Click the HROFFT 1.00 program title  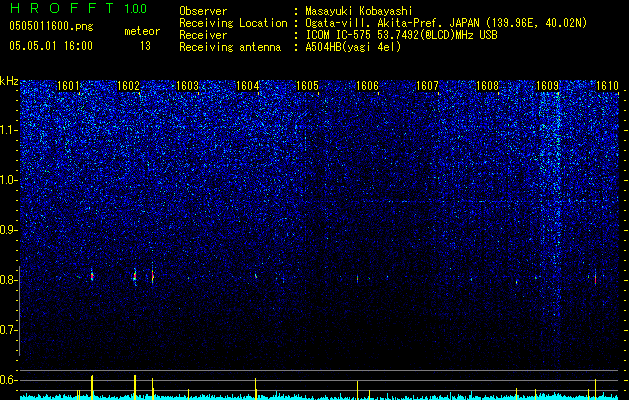(79, 8)
